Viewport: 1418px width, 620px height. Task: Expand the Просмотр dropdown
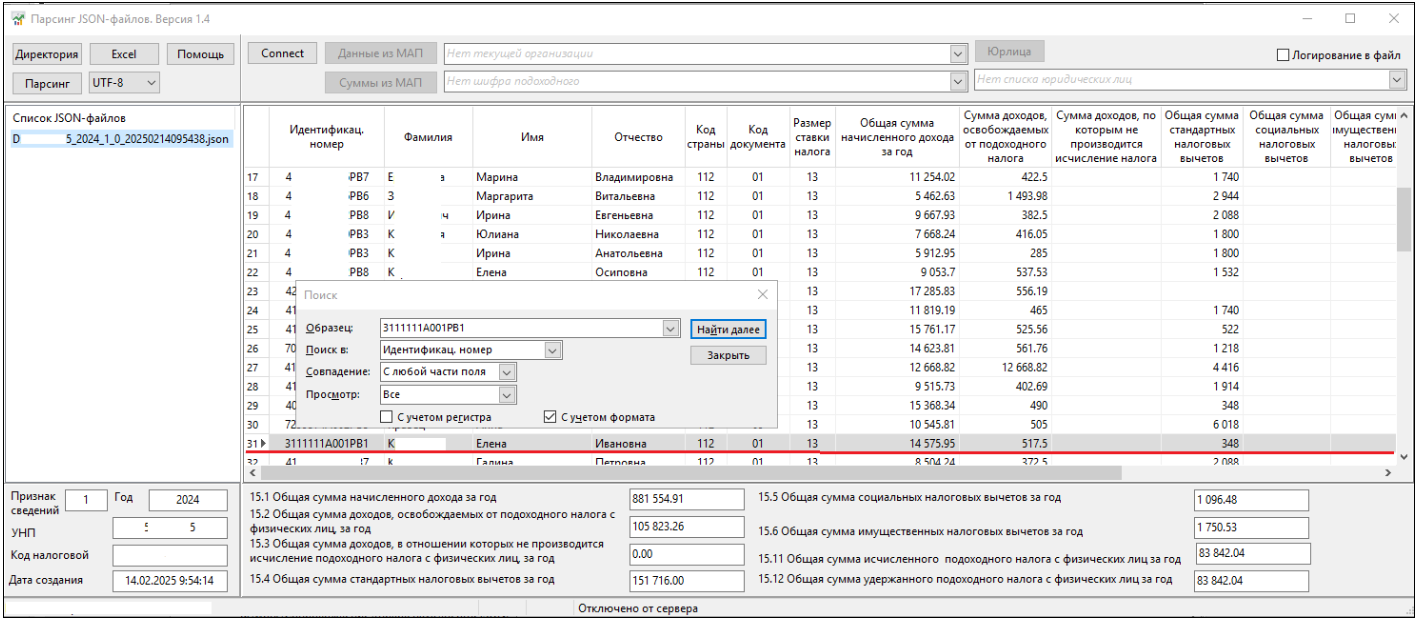(506, 395)
